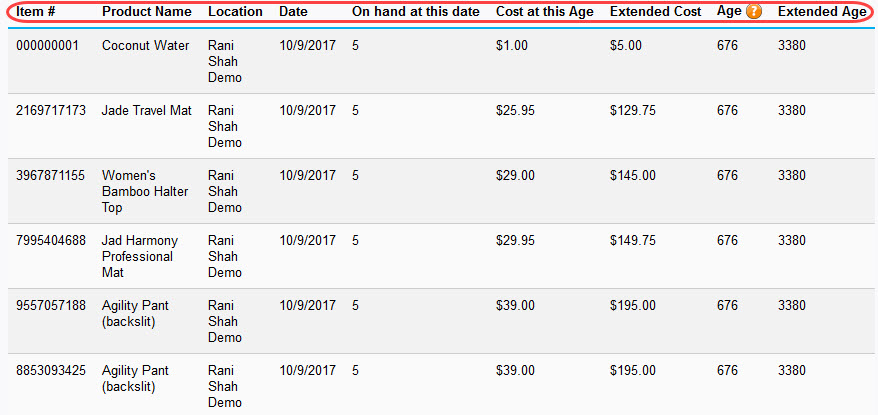Select the Coconut Water product row
This screenshot has width=878, height=415.
(145, 46)
